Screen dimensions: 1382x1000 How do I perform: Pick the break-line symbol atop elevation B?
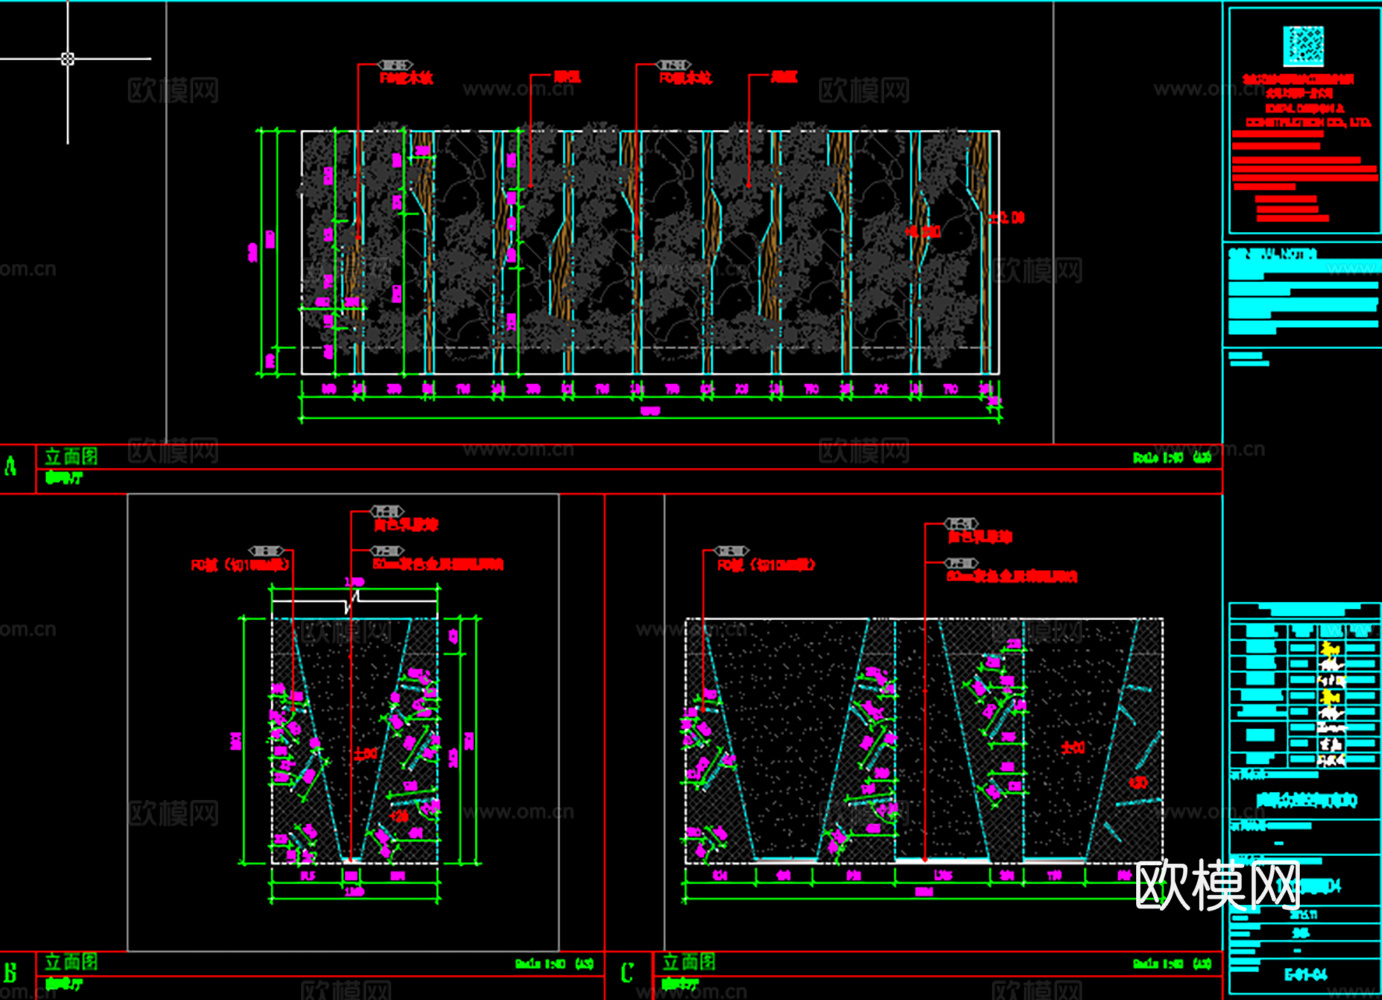(x=351, y=602)
